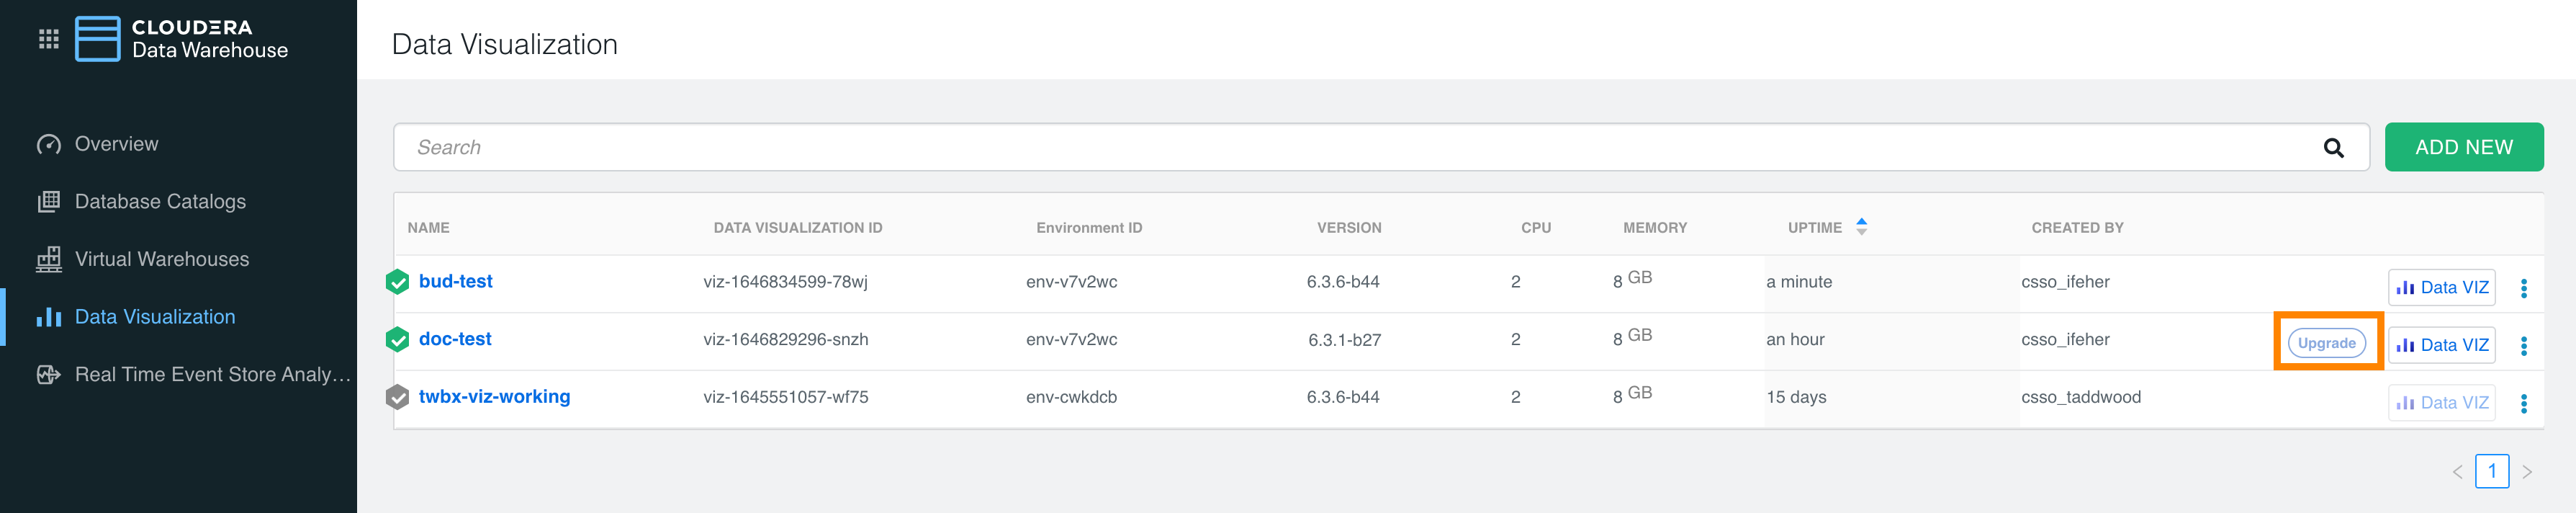Screen dimensions: 2576x513
Task: Launch Data VIZ for bud-test
Action: pyautogui.click(x=2441, y=288)
